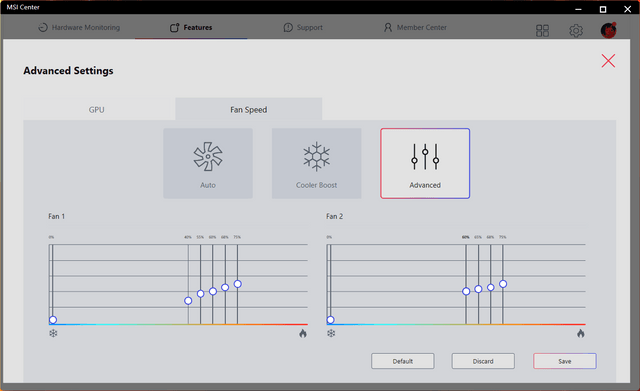Open the Hardware Monitoring tab

coord(79,27)
